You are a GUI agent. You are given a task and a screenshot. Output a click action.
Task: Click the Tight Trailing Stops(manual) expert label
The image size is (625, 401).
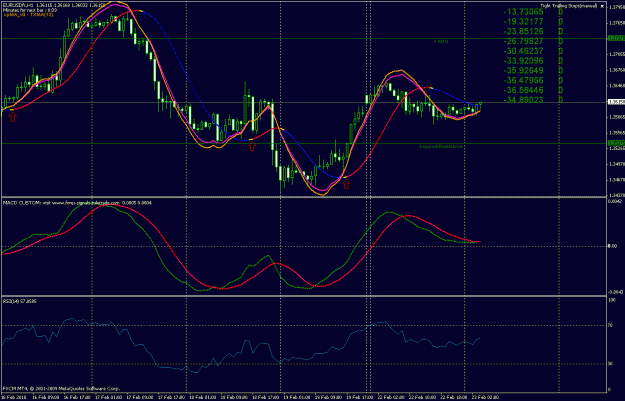pyautogui.click(x=568, y=6)
